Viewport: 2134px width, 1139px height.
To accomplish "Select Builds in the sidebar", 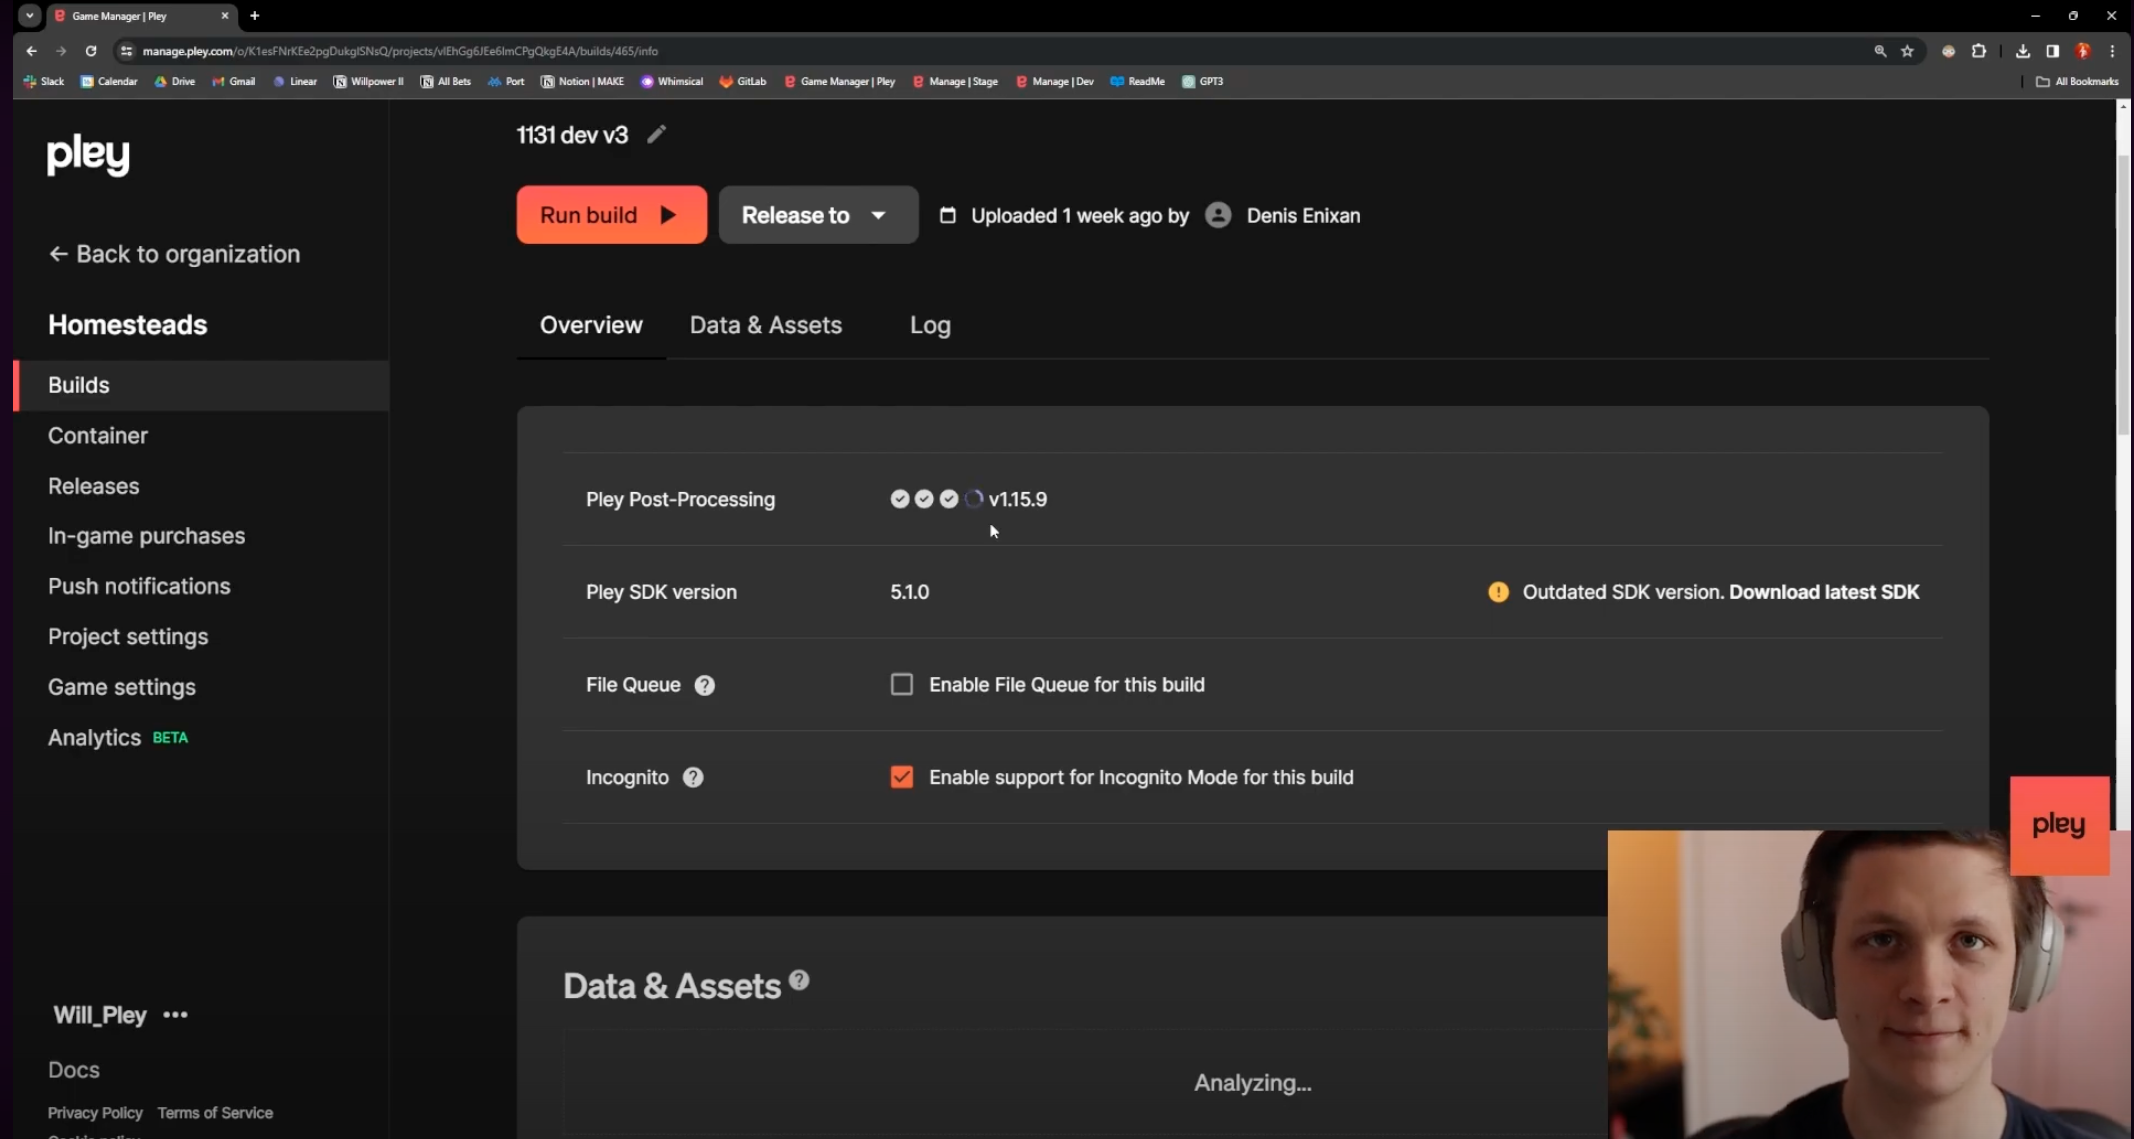I will [201, 385].
